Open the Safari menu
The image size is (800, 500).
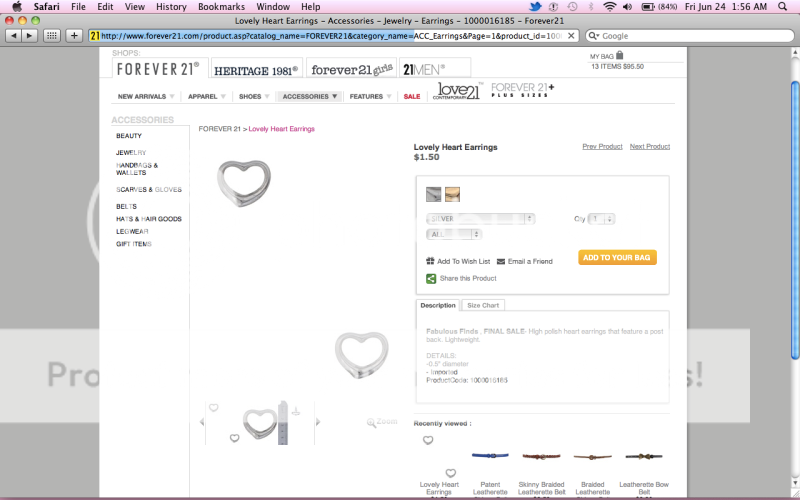[46, 7]
